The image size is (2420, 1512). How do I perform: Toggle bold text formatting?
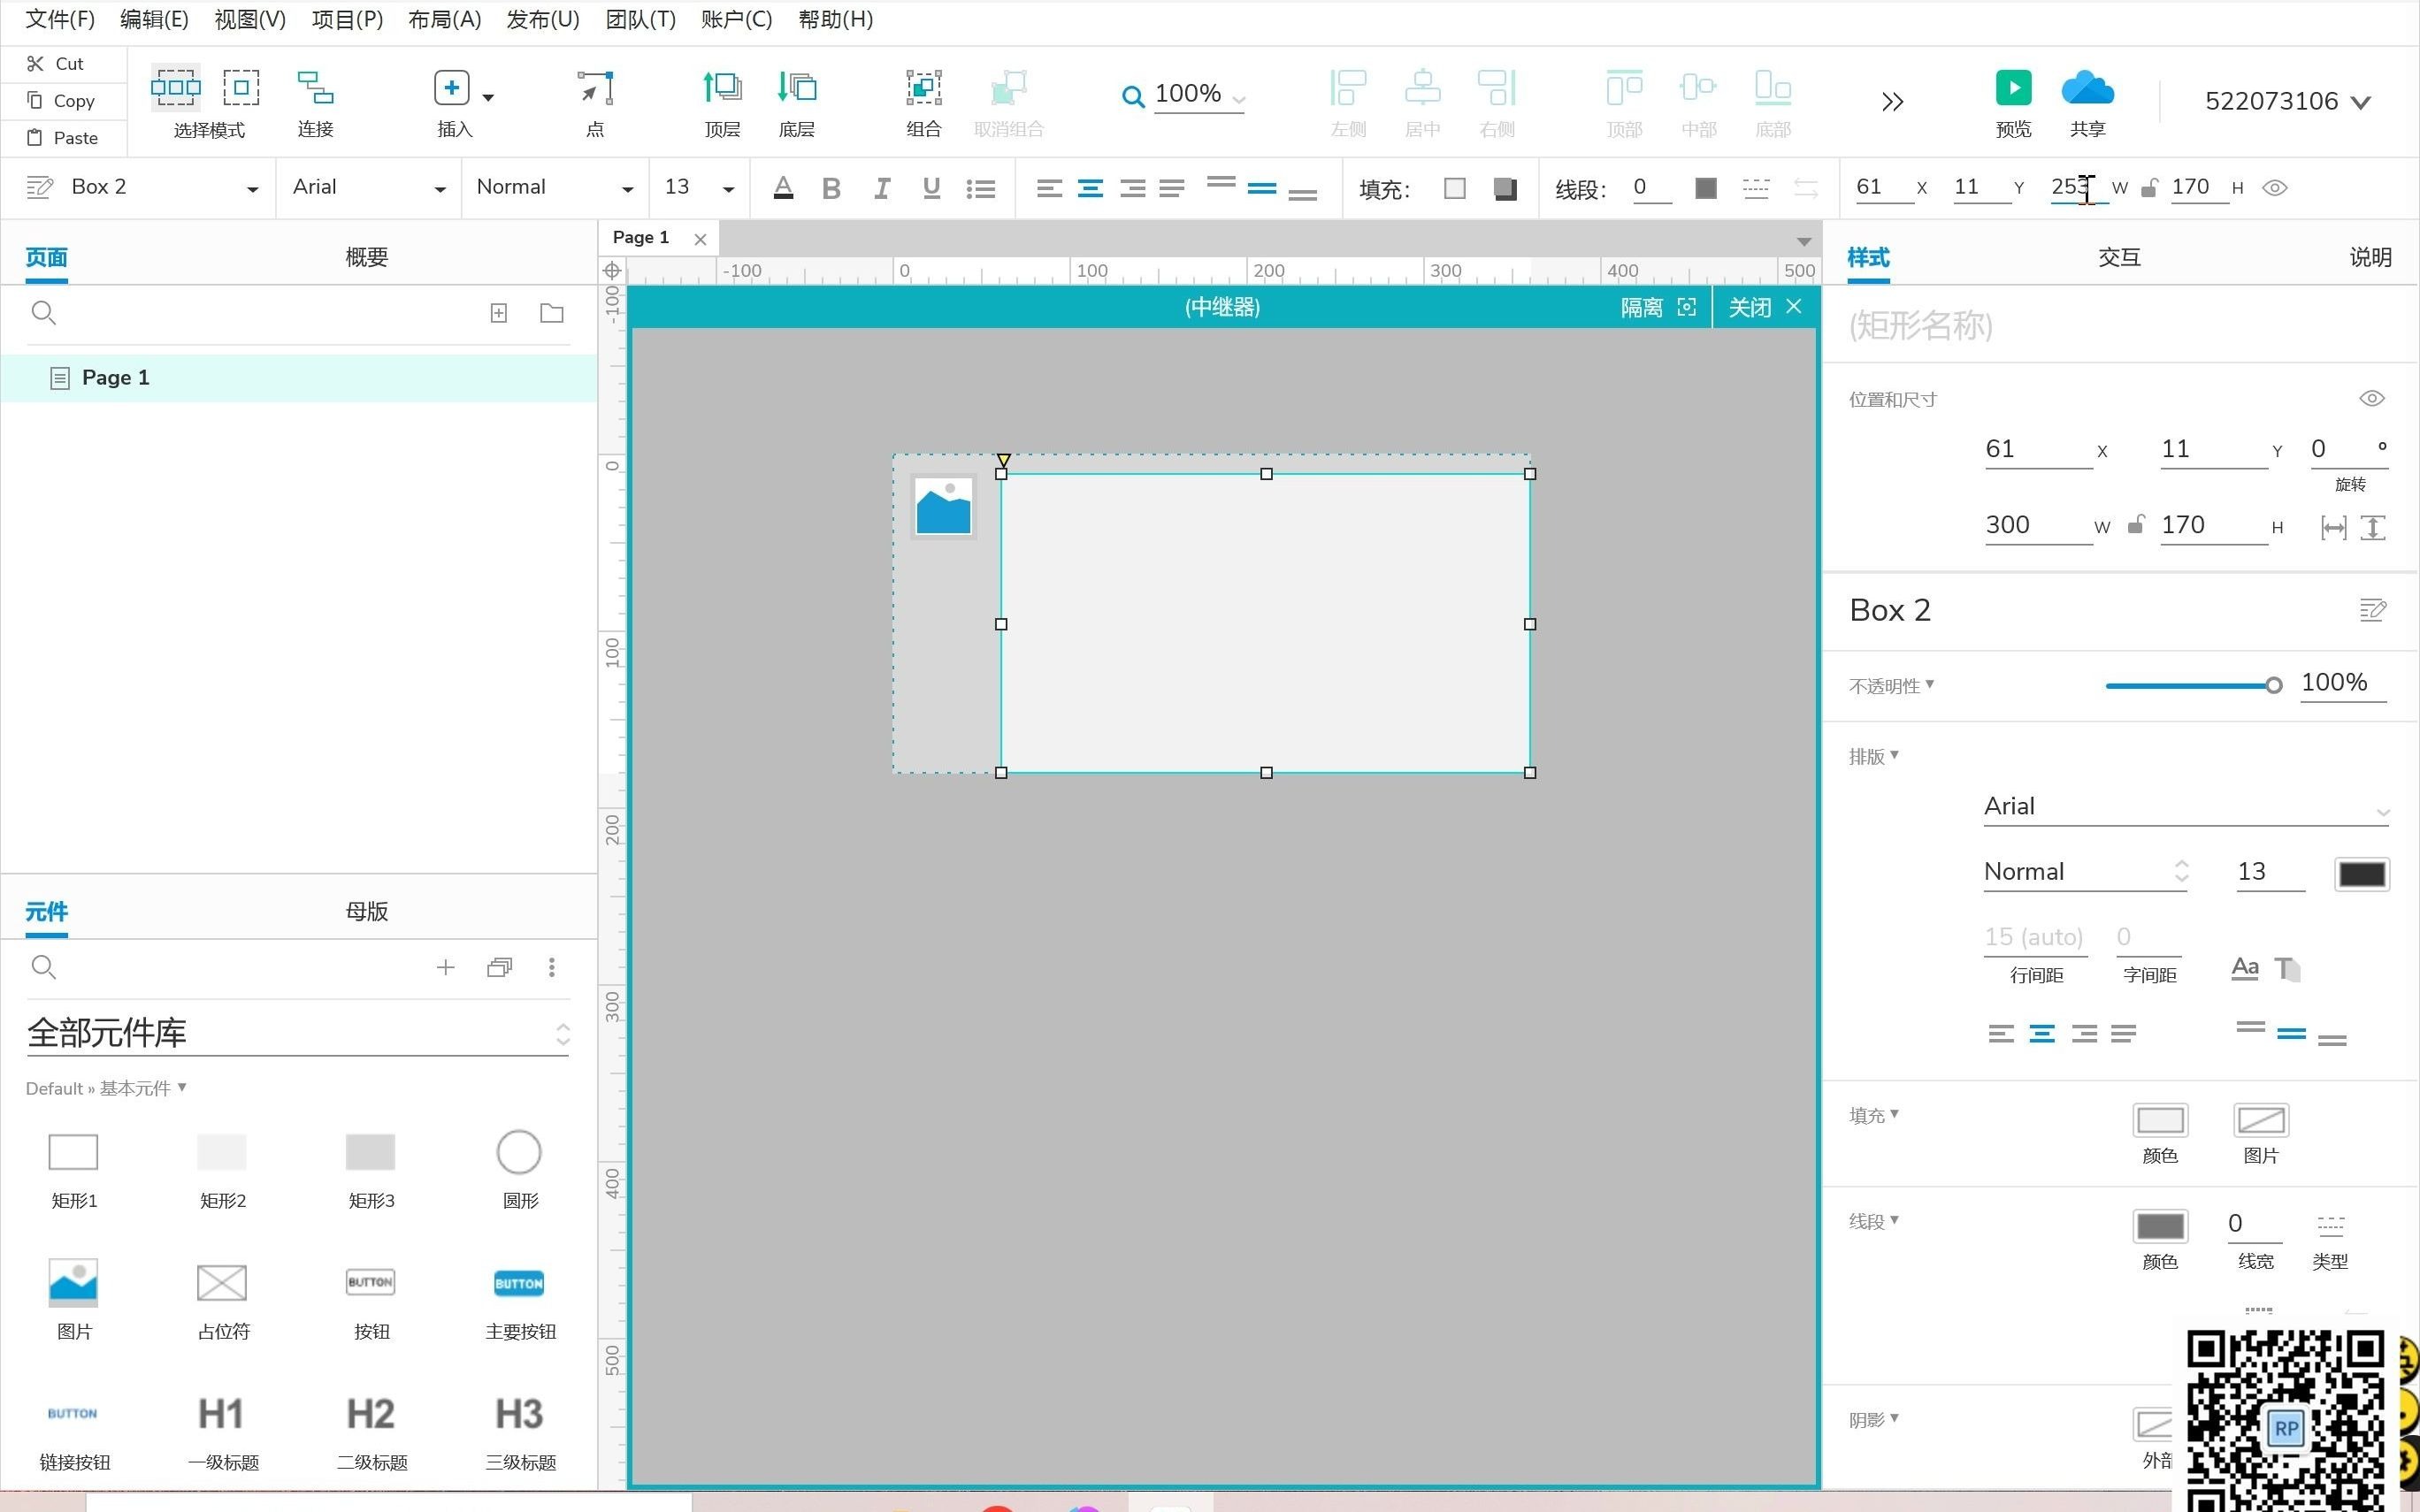[830, 188]
